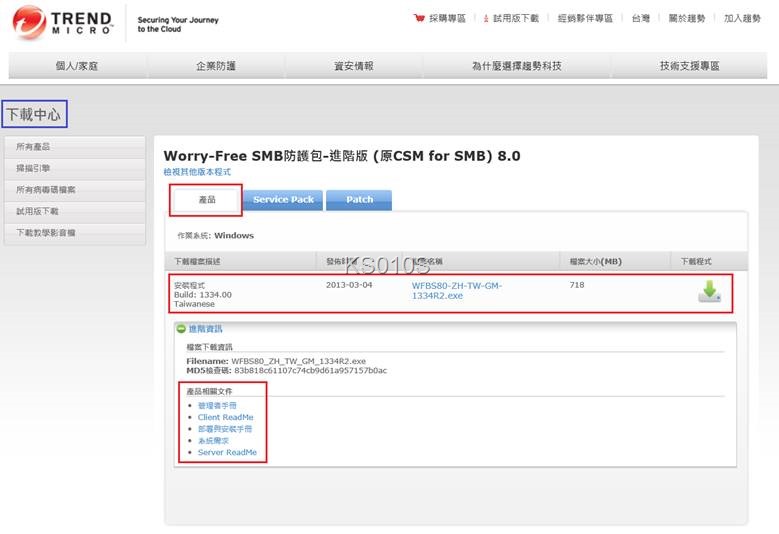
Task: Open the 關於趨勢 link
Action: pyautogui.click(x=687, y=18)
